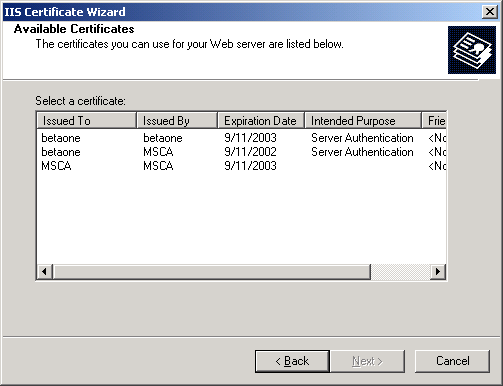Sort by the Issued To column header
The image size is (503, 386).
pos(86,120)
